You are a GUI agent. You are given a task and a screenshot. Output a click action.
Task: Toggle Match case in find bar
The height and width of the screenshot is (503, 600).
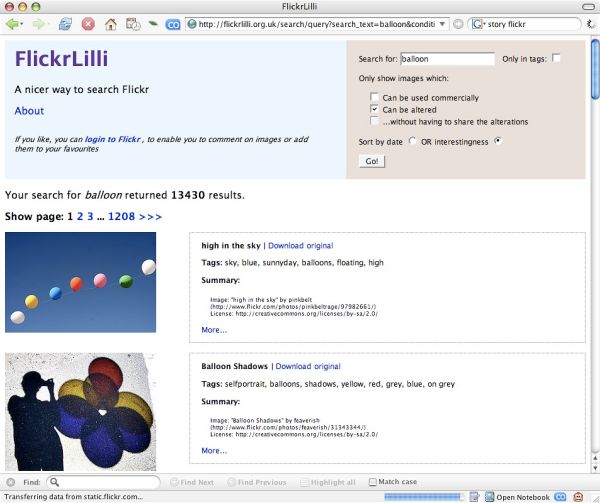pos(373,482)
